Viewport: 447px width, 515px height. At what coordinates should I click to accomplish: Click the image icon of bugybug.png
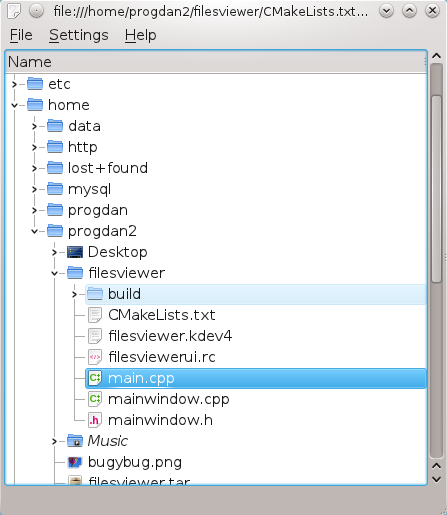[x=75, y=462]
